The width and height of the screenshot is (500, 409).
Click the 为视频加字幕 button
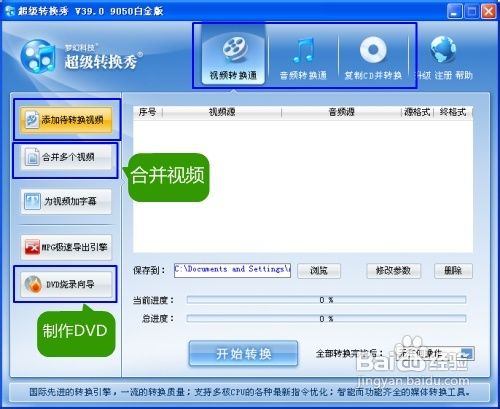click(x=66, y=201)
